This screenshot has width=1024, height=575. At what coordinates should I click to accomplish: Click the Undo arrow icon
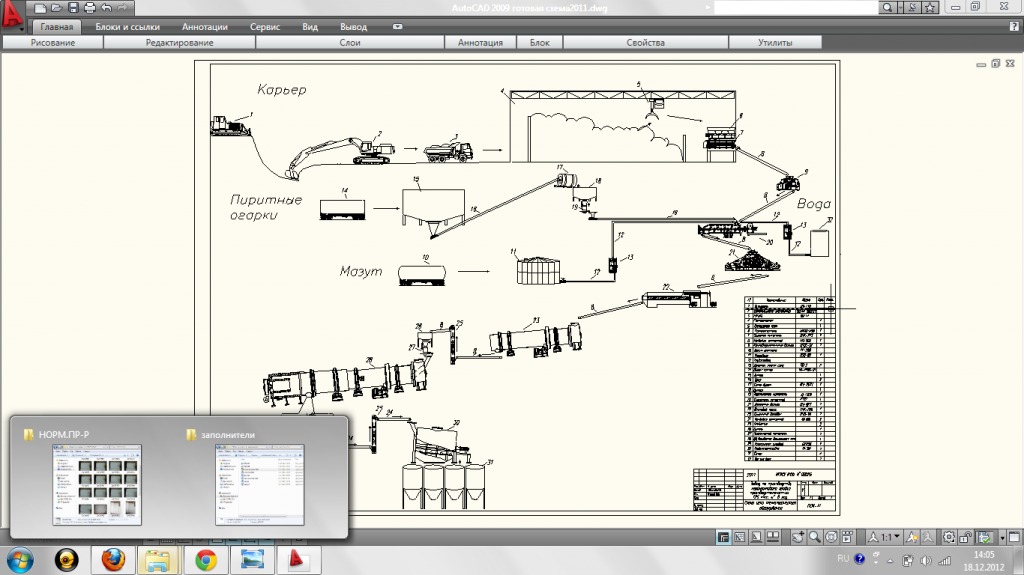106,8
